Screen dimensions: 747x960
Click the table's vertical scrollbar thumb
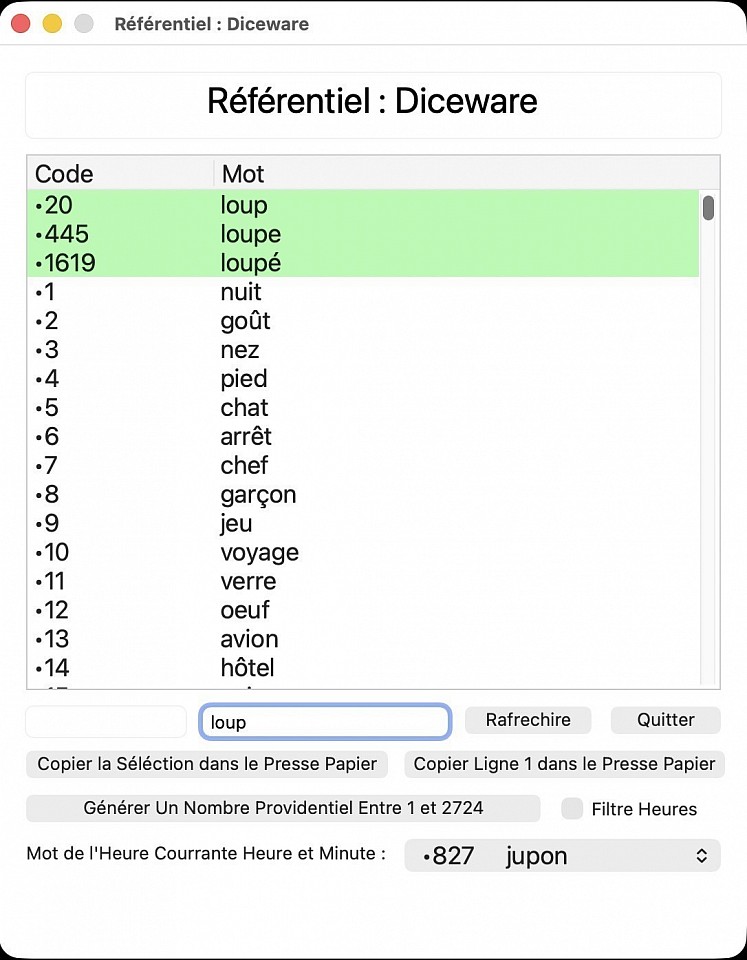click(708, 208)
